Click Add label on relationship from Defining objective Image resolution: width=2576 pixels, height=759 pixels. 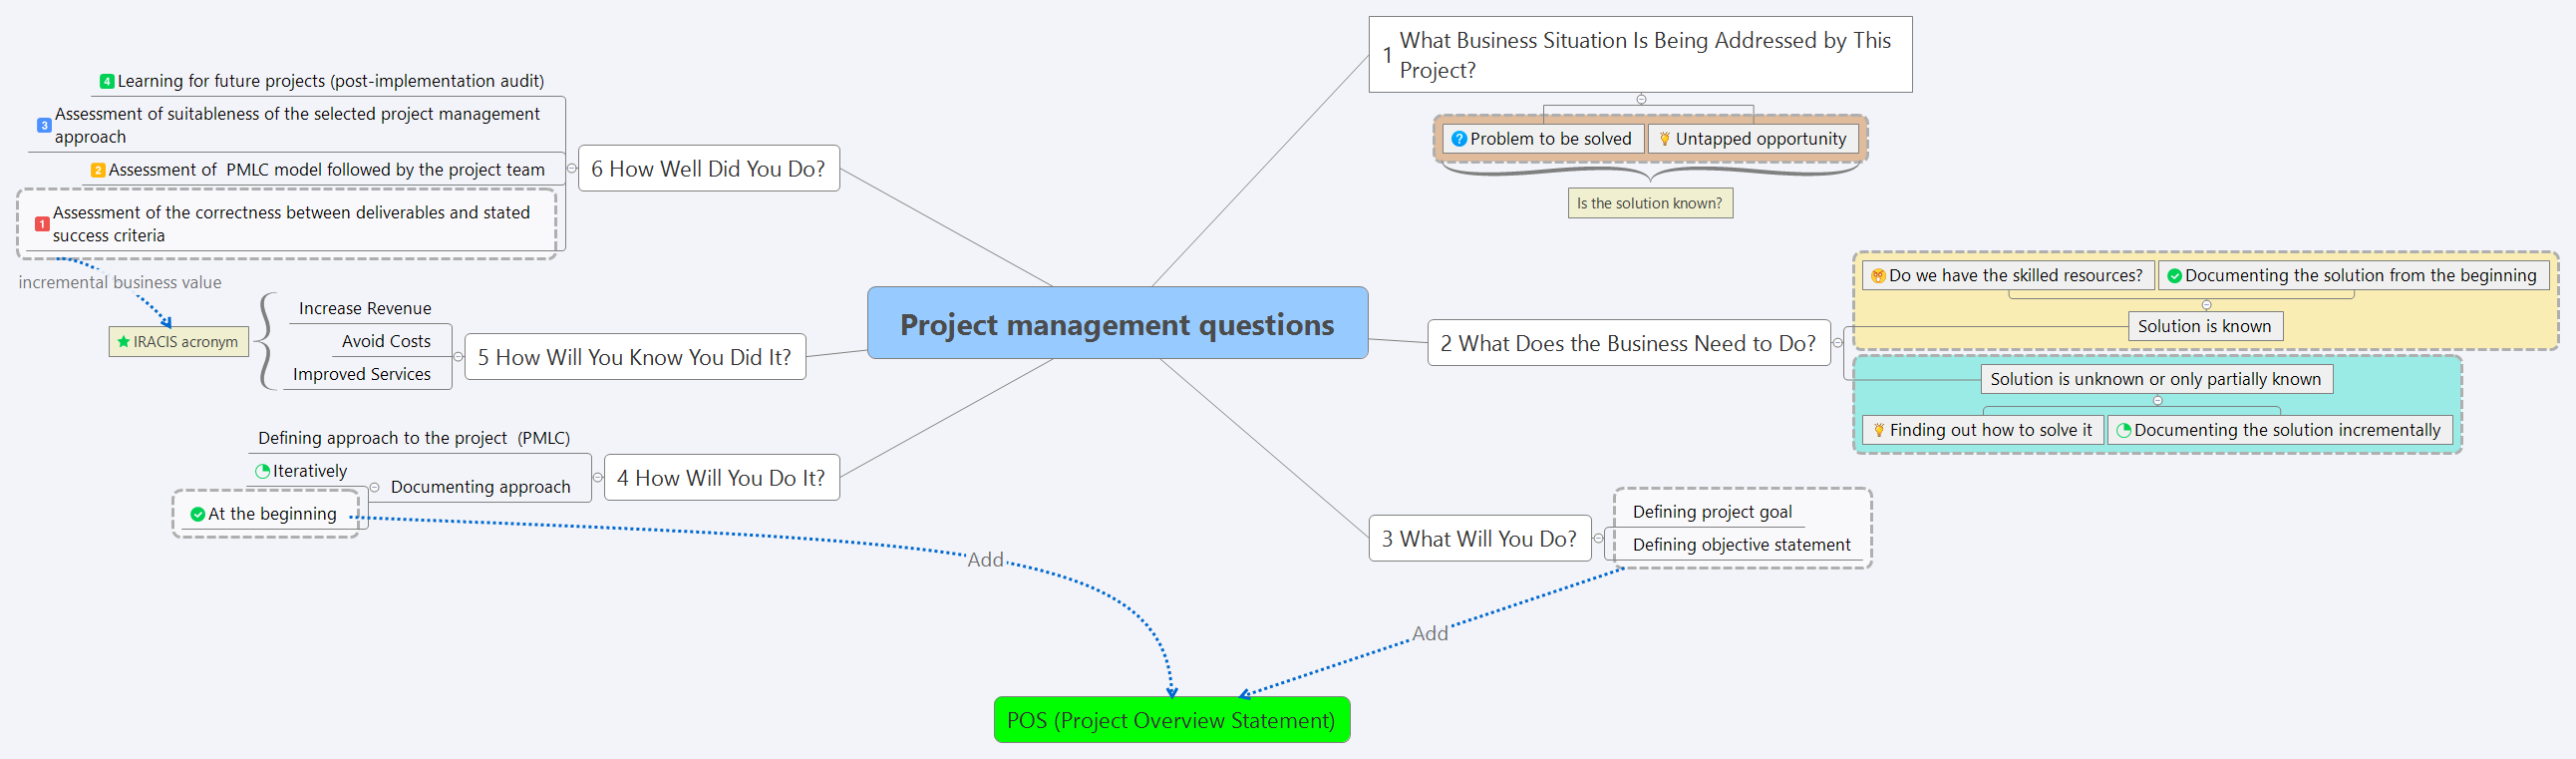pyautogui.click(x=1430, y=634)
